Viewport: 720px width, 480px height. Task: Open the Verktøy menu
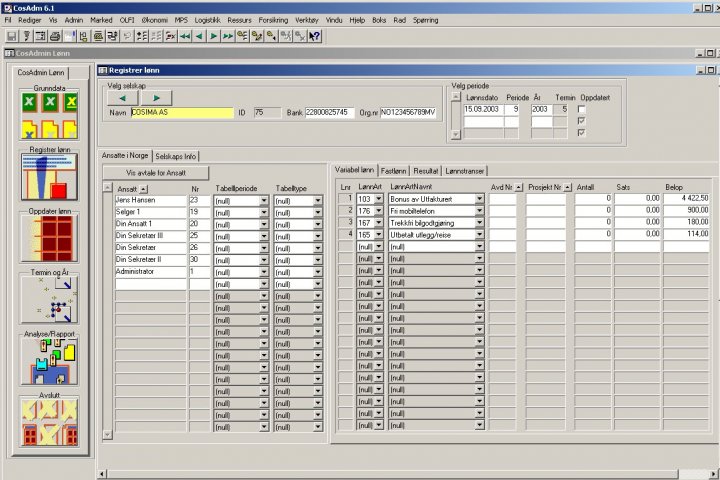(307, 20)
